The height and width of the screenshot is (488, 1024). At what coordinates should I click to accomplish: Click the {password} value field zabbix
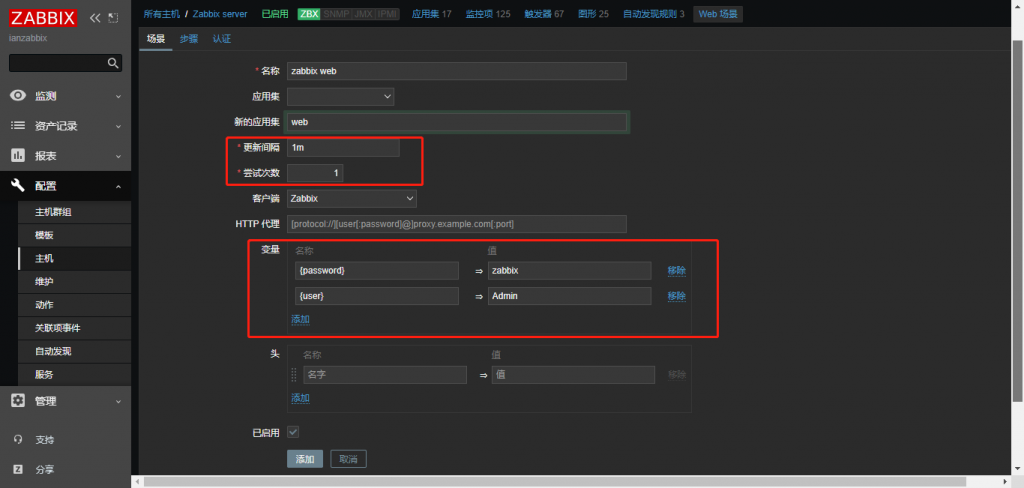[569, 270]
